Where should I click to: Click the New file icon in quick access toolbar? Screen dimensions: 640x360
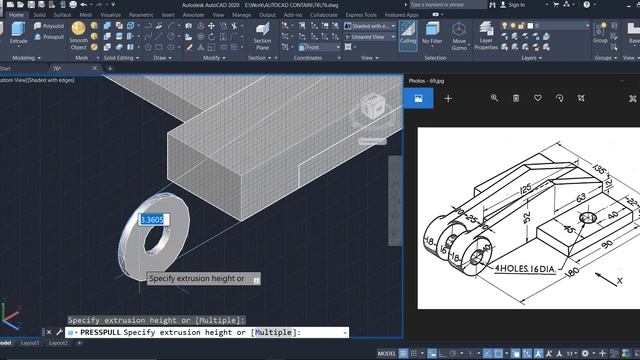coord(10,5)
